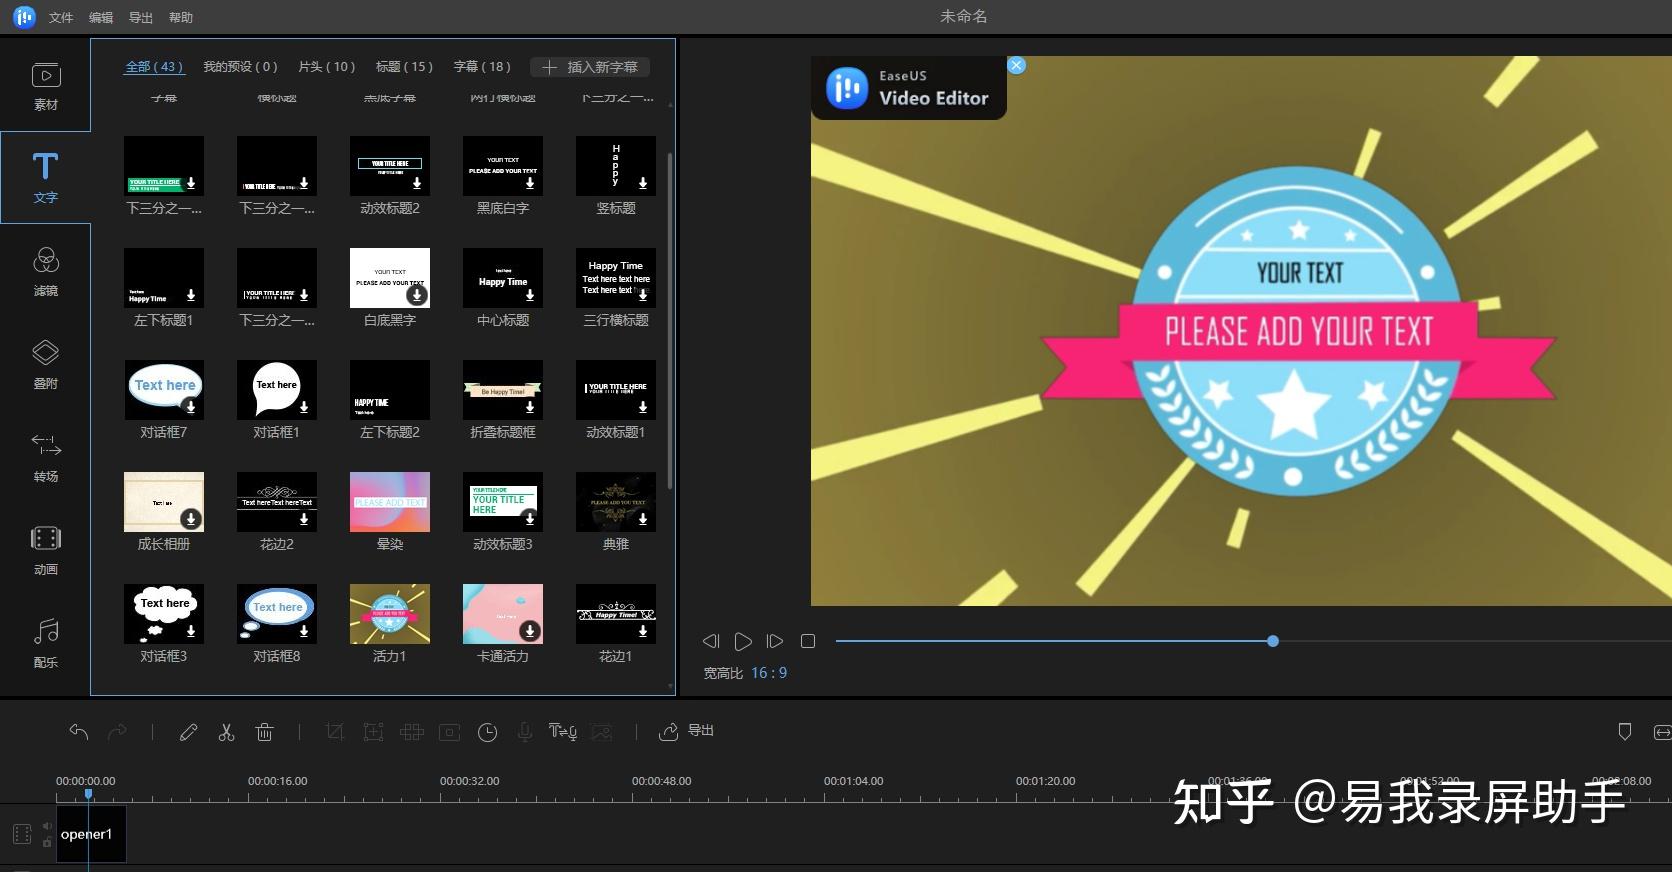Download the 卡通活力 template via arrow icon
The image size is (1672, 872).
530,631
